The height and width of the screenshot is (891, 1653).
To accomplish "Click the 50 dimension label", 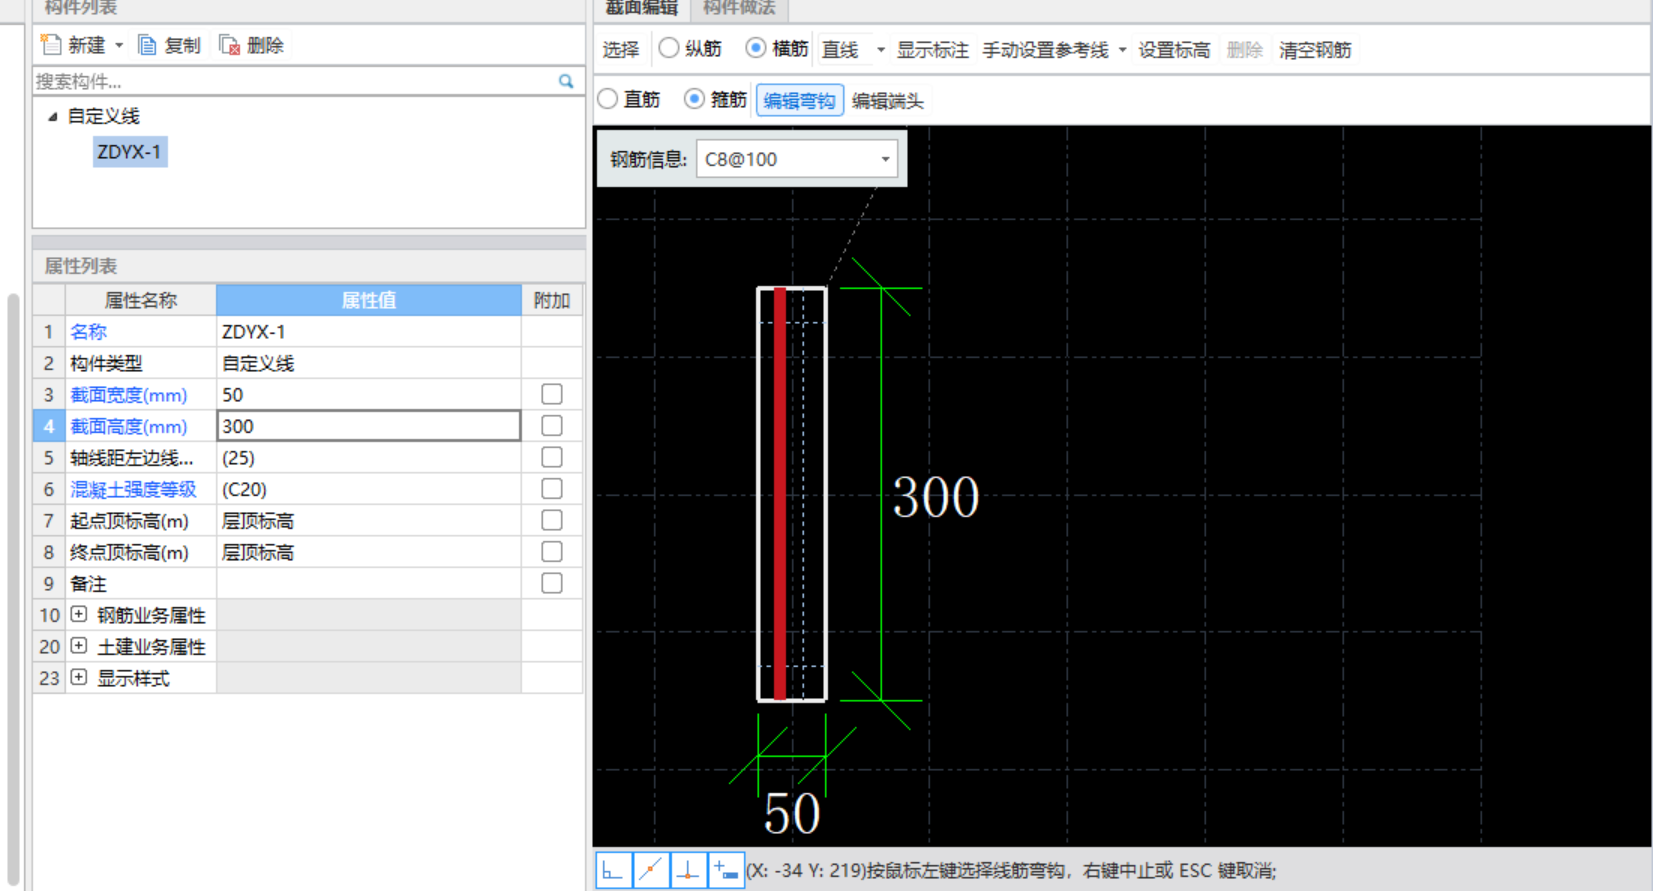I will 792,814.
